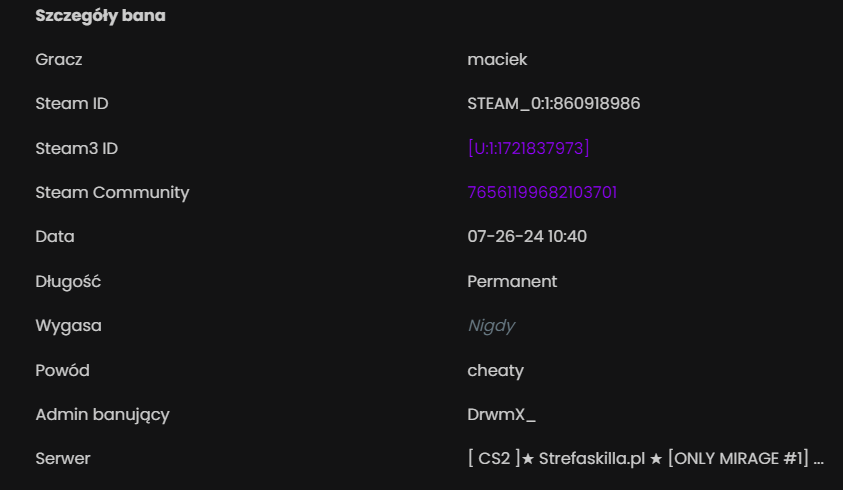
Task: Click the Szczegóły bana heading
Action: click(x=101, y=16)
